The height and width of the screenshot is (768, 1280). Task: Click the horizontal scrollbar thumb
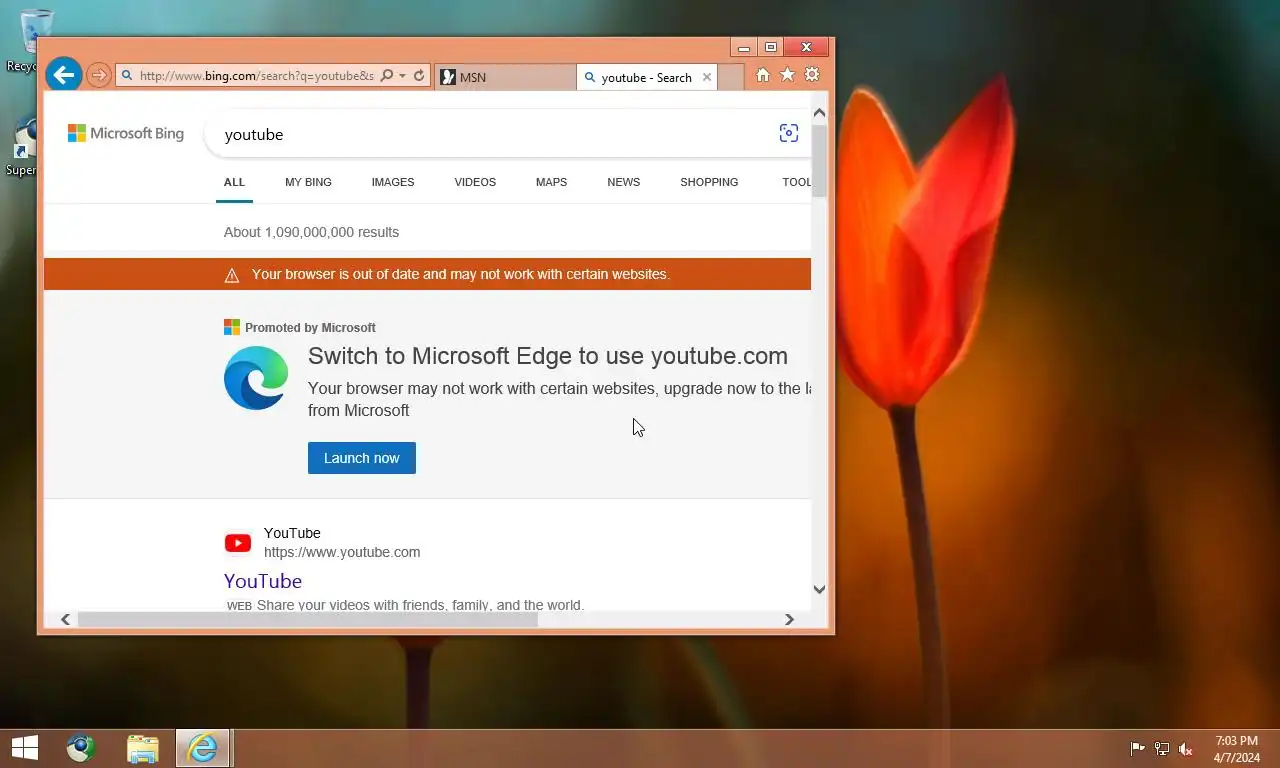(x=308, y=620)
